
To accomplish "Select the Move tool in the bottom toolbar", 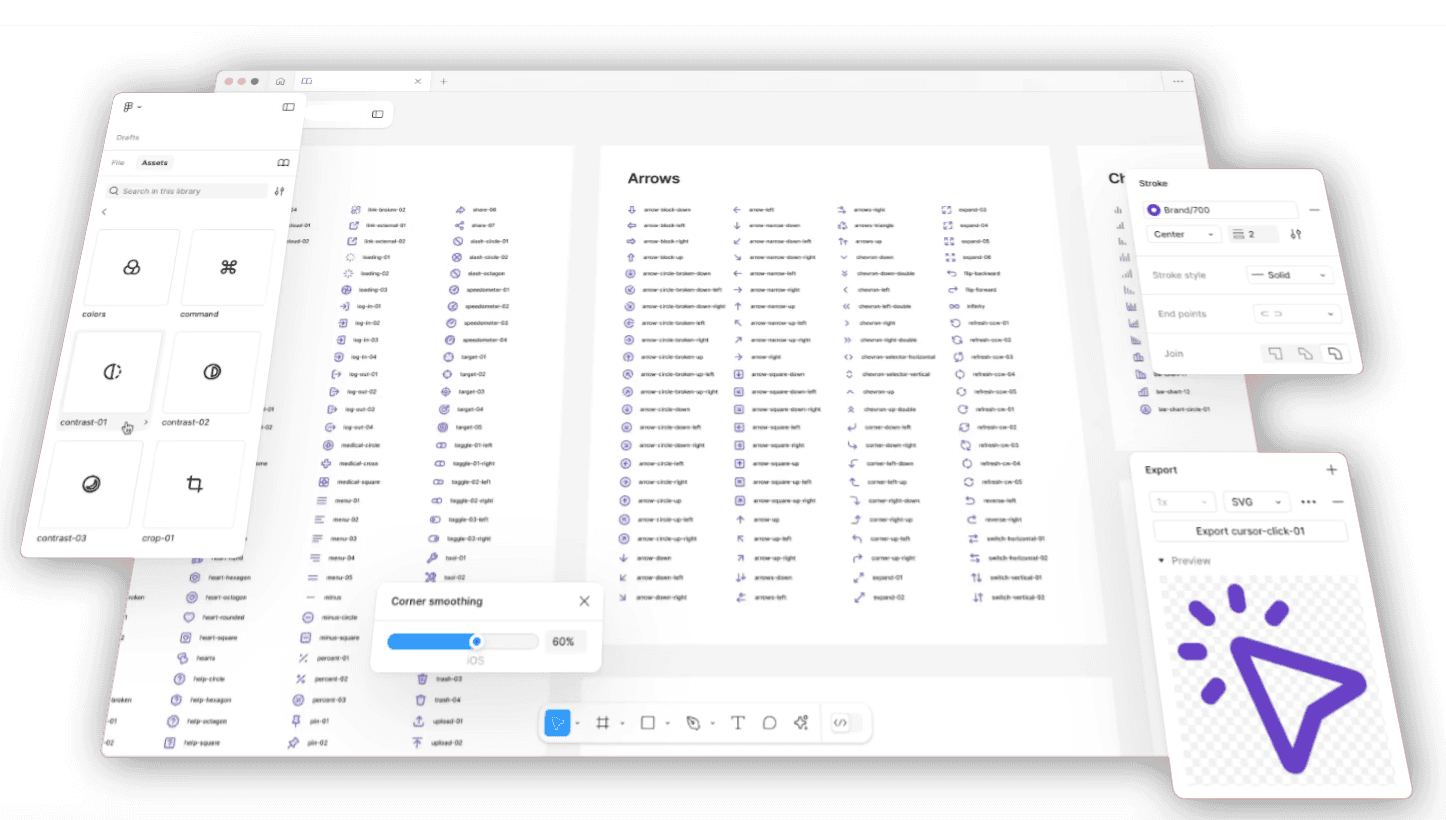I will pyautogui.click(x=557, y=723).
